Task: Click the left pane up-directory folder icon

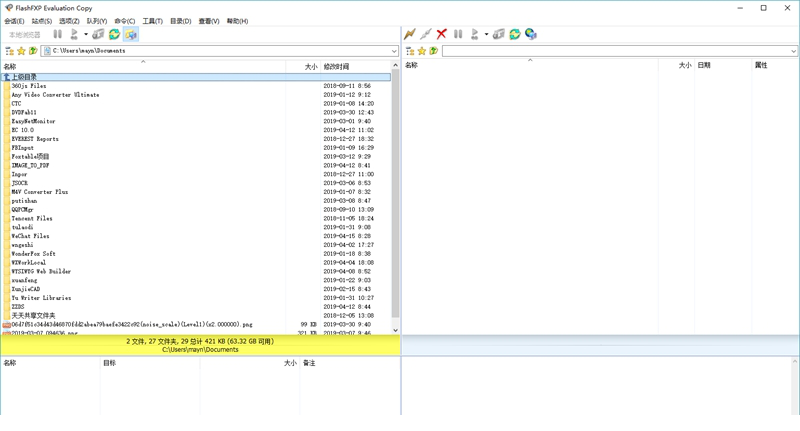Action: (33, 51)
